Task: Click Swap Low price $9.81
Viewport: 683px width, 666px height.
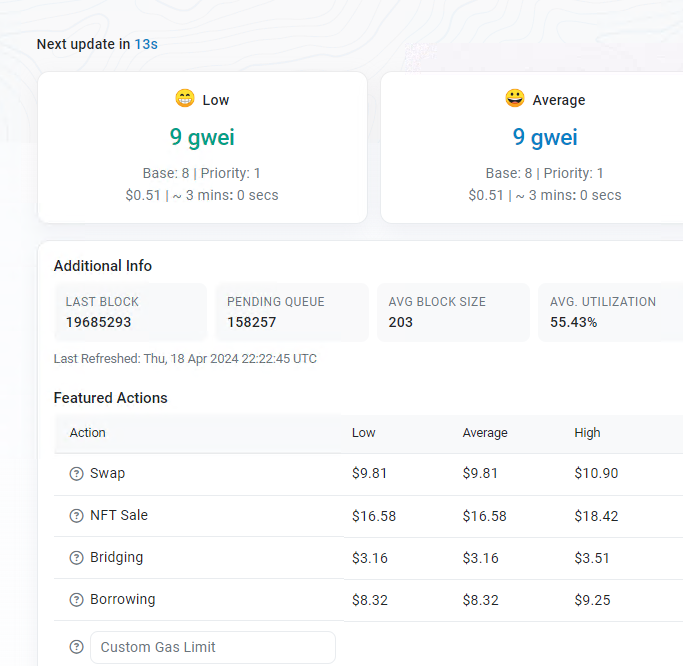Action: (x=369, y=473)
